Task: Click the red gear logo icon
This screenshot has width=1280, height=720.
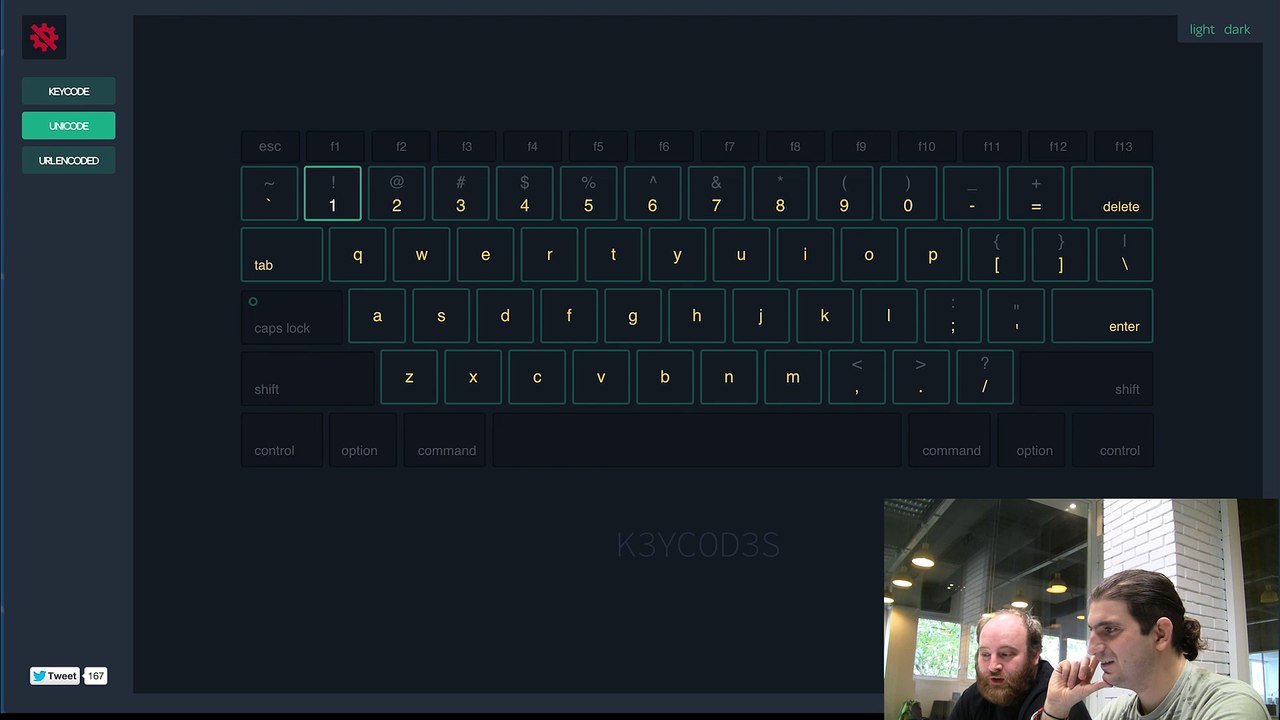Action: 44,38
